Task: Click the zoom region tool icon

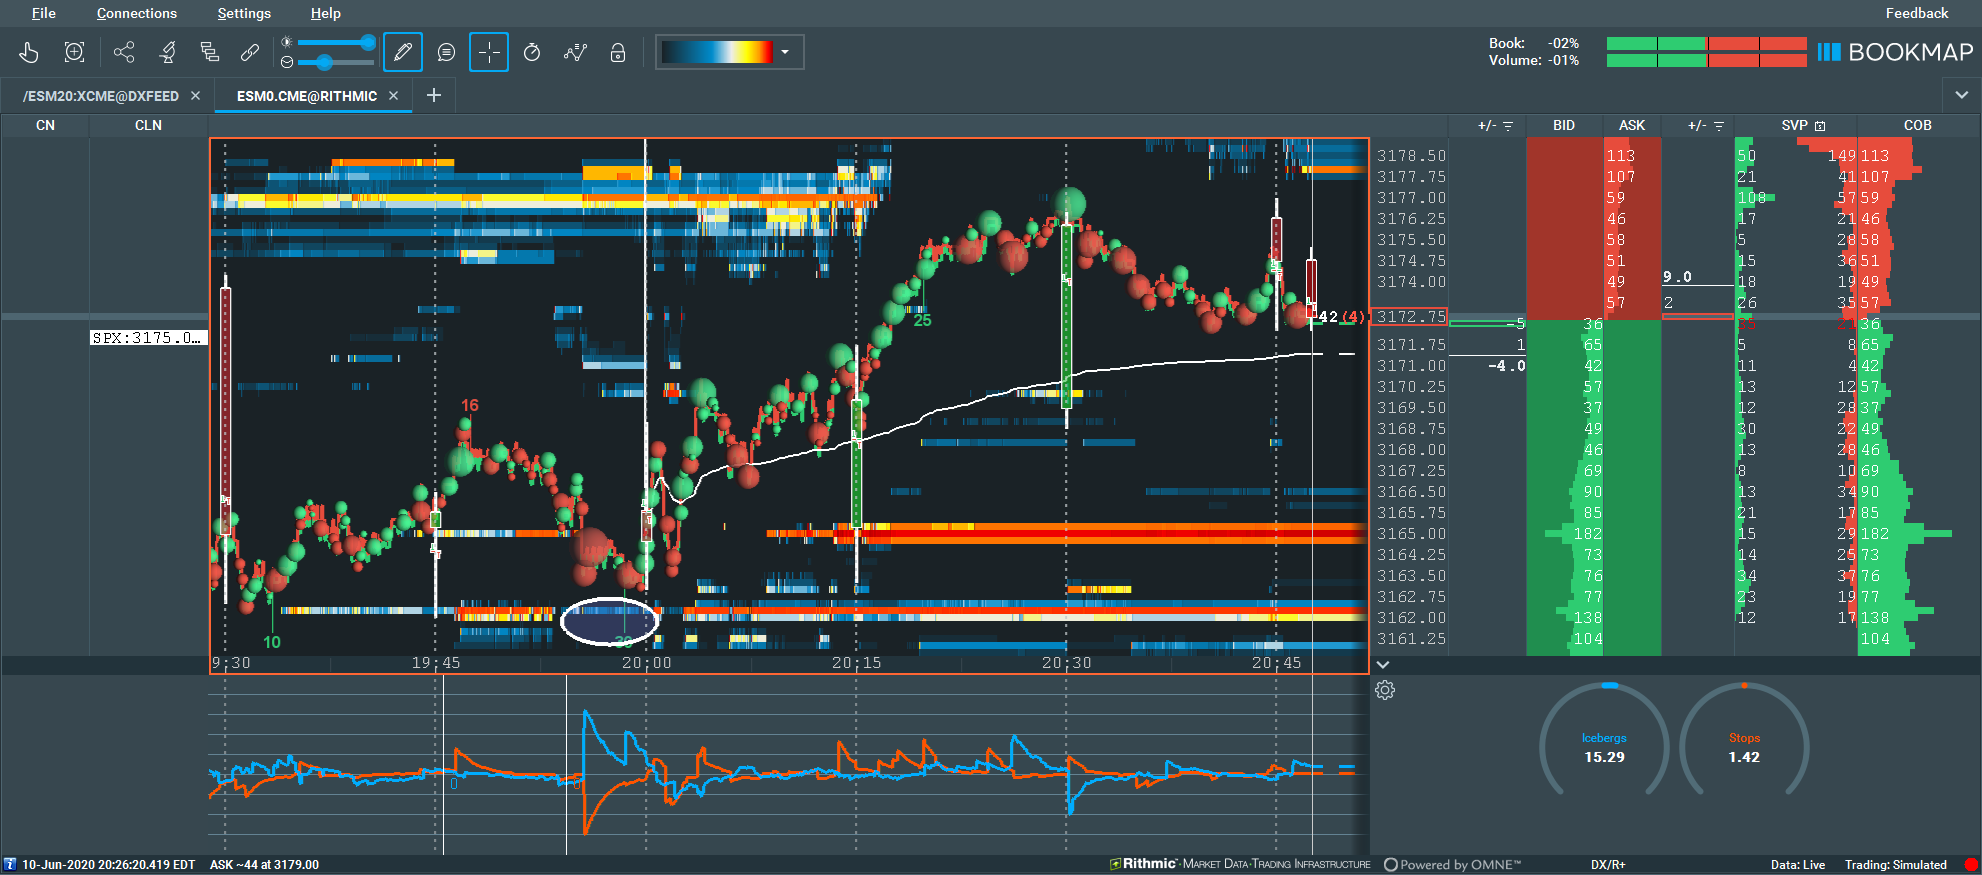Action: [74, 52]
